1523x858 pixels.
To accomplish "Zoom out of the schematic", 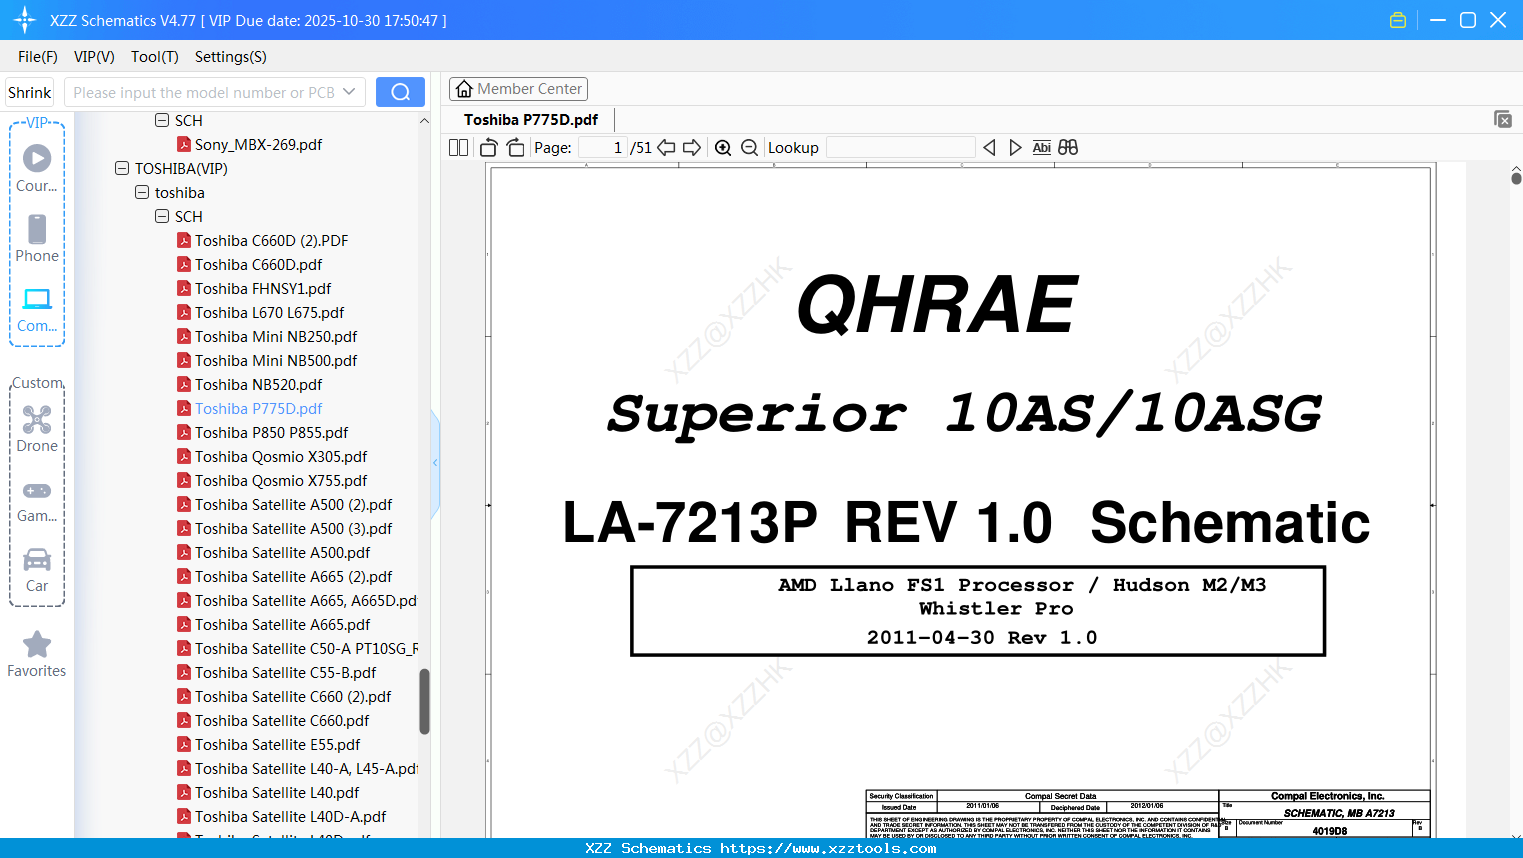I will coord(749,148).
